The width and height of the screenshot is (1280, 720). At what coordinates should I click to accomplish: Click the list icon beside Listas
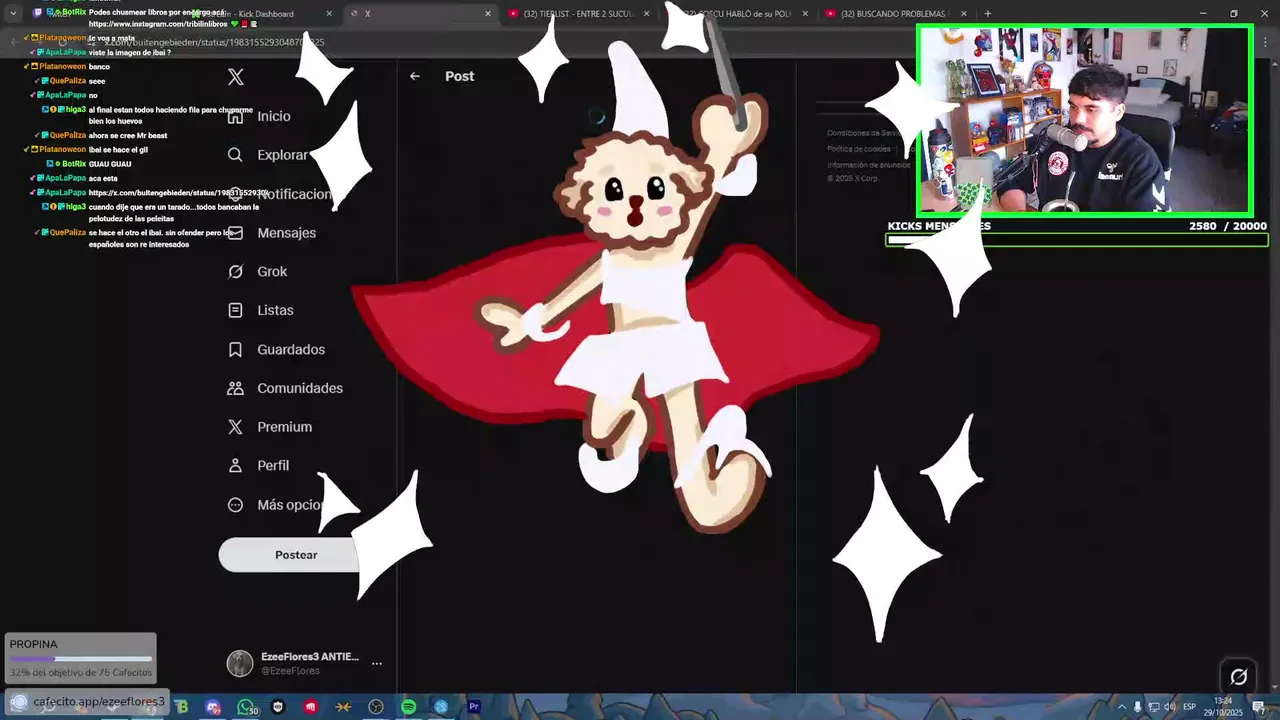click(235, 311)
